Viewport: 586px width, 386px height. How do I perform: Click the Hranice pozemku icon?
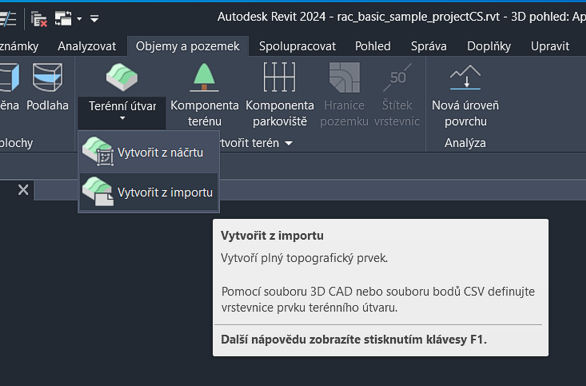(344, 77)
